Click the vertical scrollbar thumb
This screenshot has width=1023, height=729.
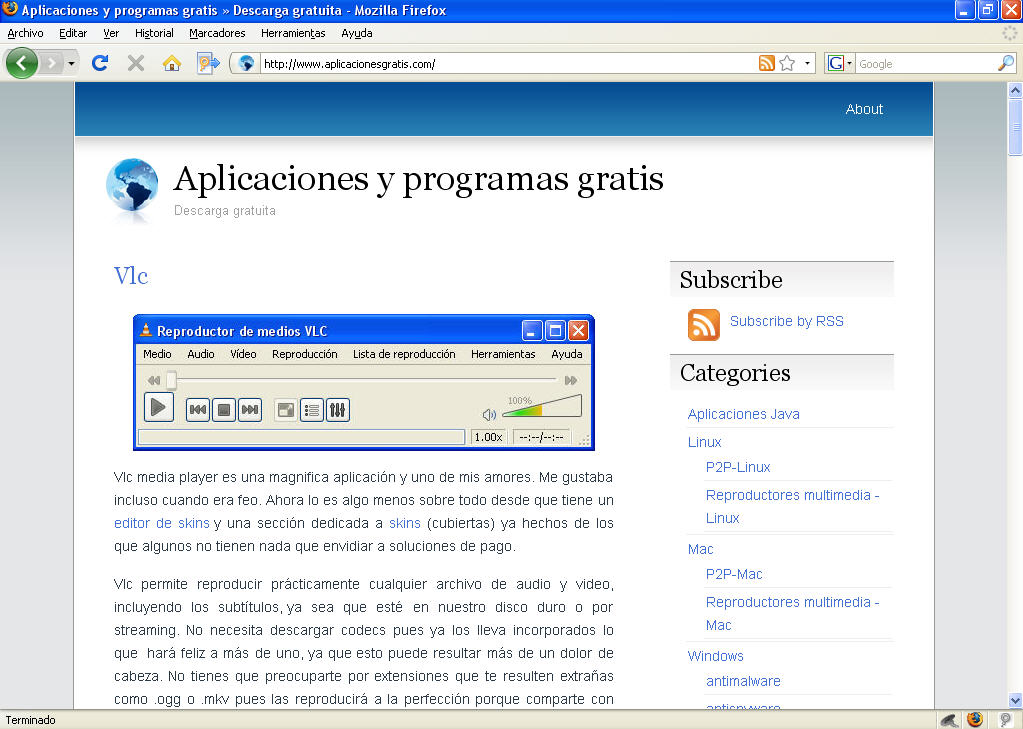pos(1015,127)
